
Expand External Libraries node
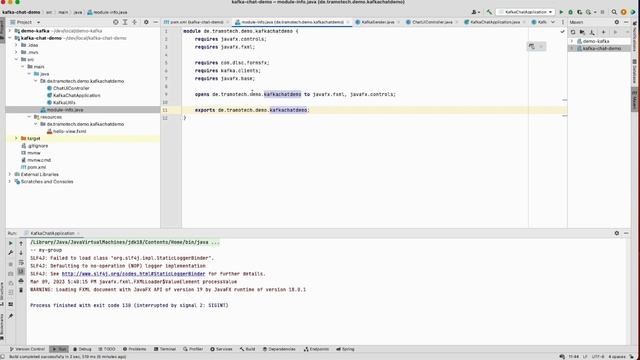[10, 174]
